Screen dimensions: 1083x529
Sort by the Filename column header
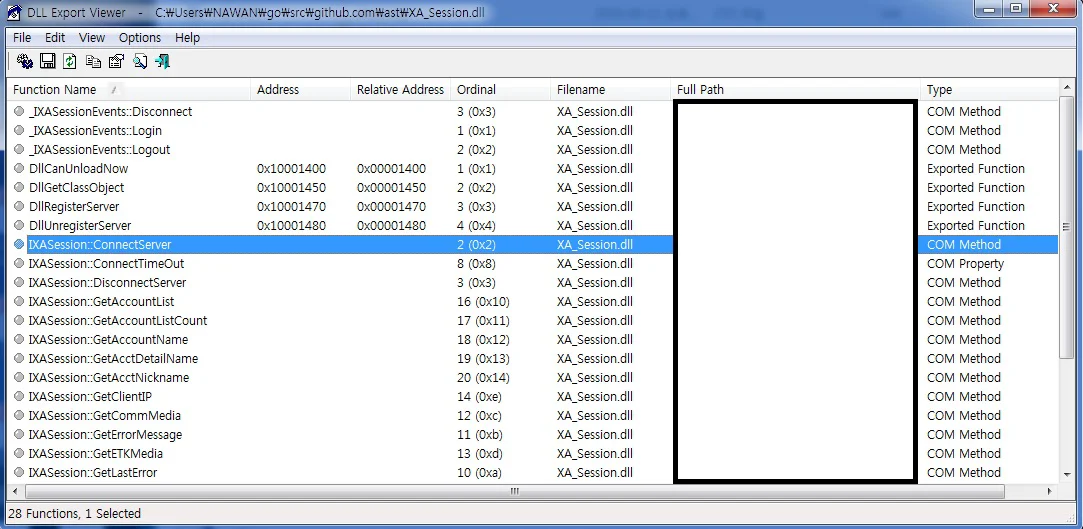(611, 90)
